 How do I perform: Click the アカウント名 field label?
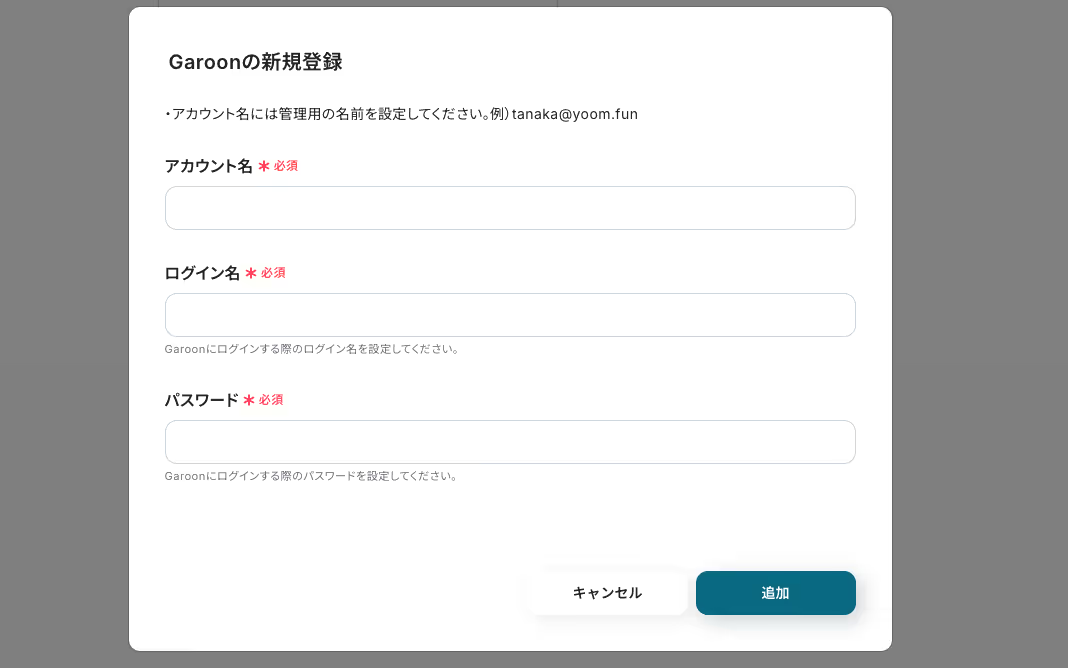pos(208,166)
